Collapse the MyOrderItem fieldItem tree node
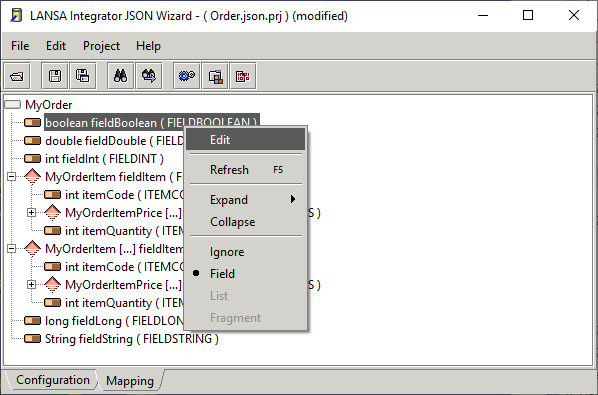The height and width of the screenshot is (395, 598). (x=11, y=177)
